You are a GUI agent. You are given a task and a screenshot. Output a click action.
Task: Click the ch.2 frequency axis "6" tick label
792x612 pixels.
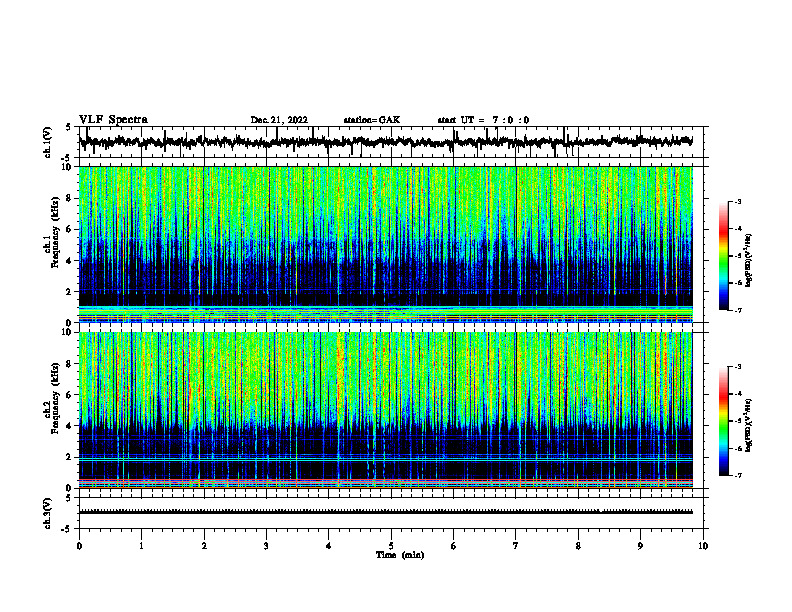pos(69,395)
